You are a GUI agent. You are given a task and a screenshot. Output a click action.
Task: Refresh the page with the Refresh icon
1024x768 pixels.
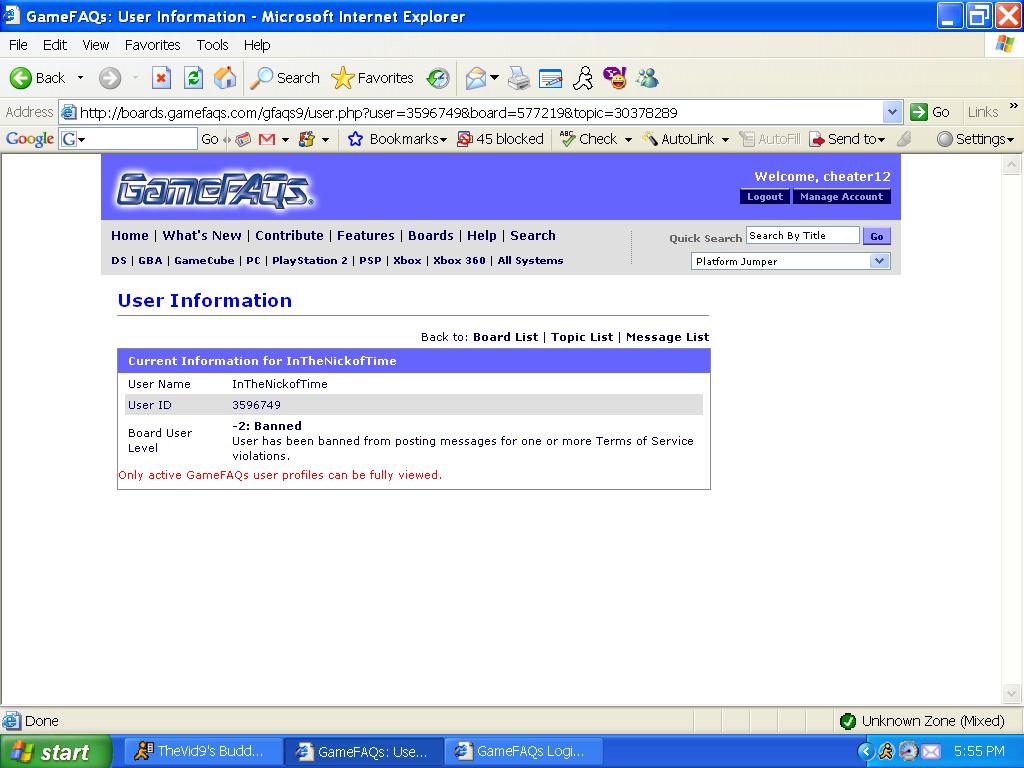(x=193, y=78)
